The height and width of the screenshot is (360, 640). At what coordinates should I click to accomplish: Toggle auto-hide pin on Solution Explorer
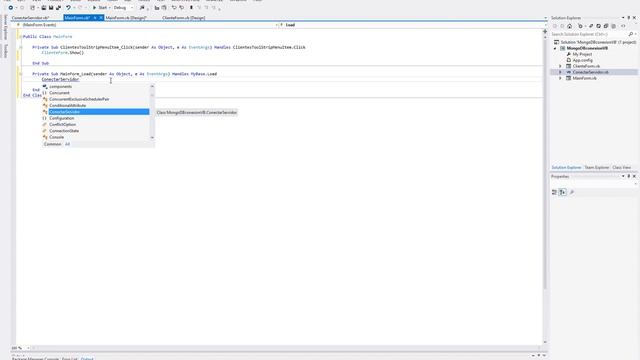pyautogui.click(x=629, y=18)
